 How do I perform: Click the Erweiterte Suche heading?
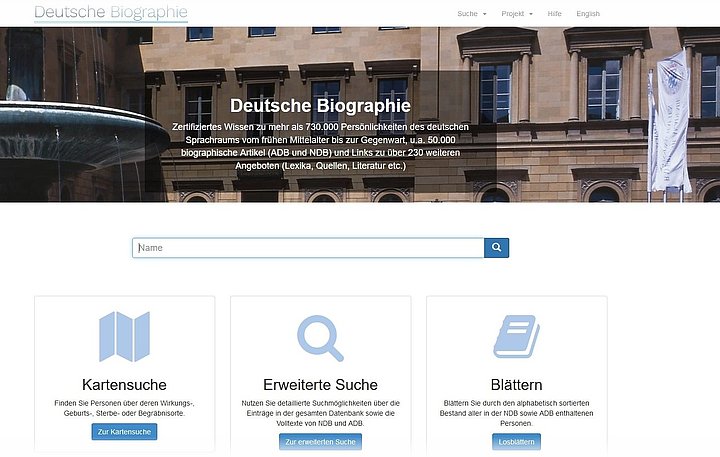321,384
